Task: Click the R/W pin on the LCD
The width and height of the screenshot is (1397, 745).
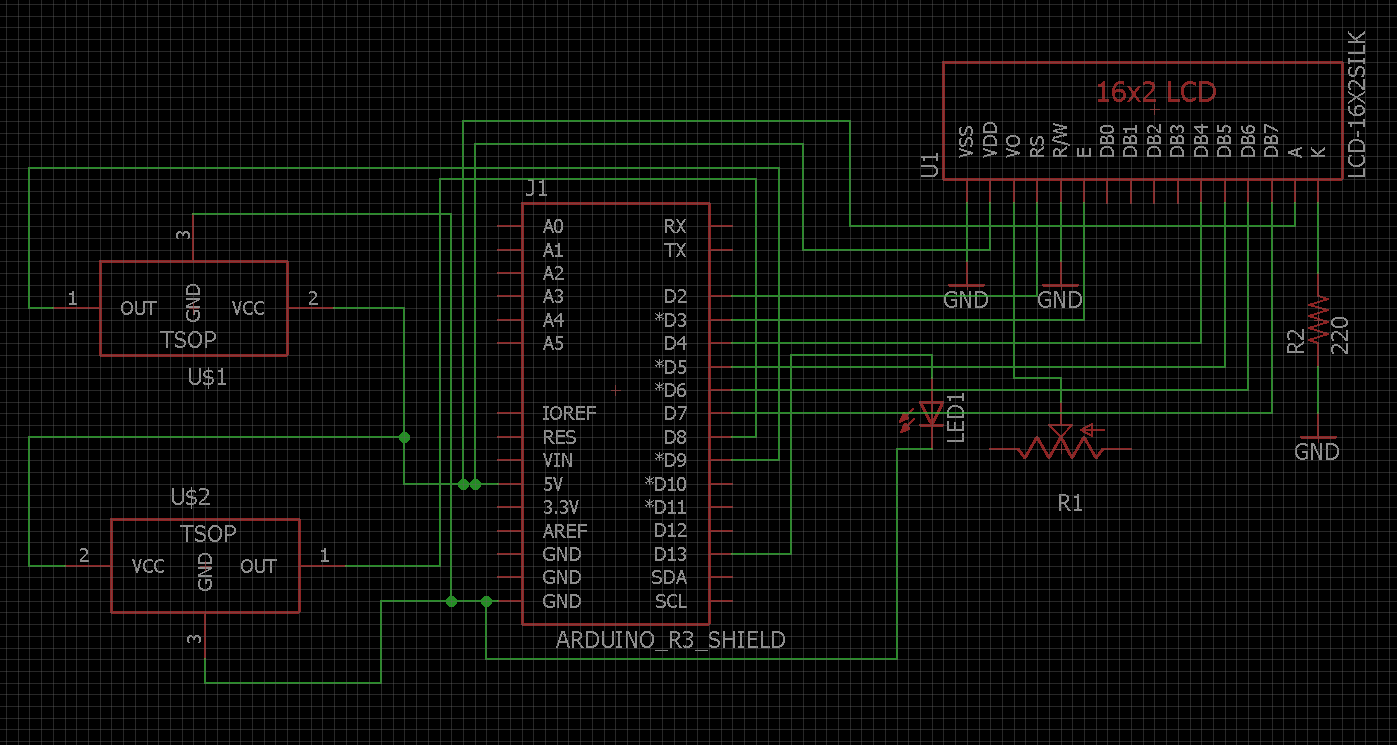Action: pyautogui.click(x=1060, y=142)
